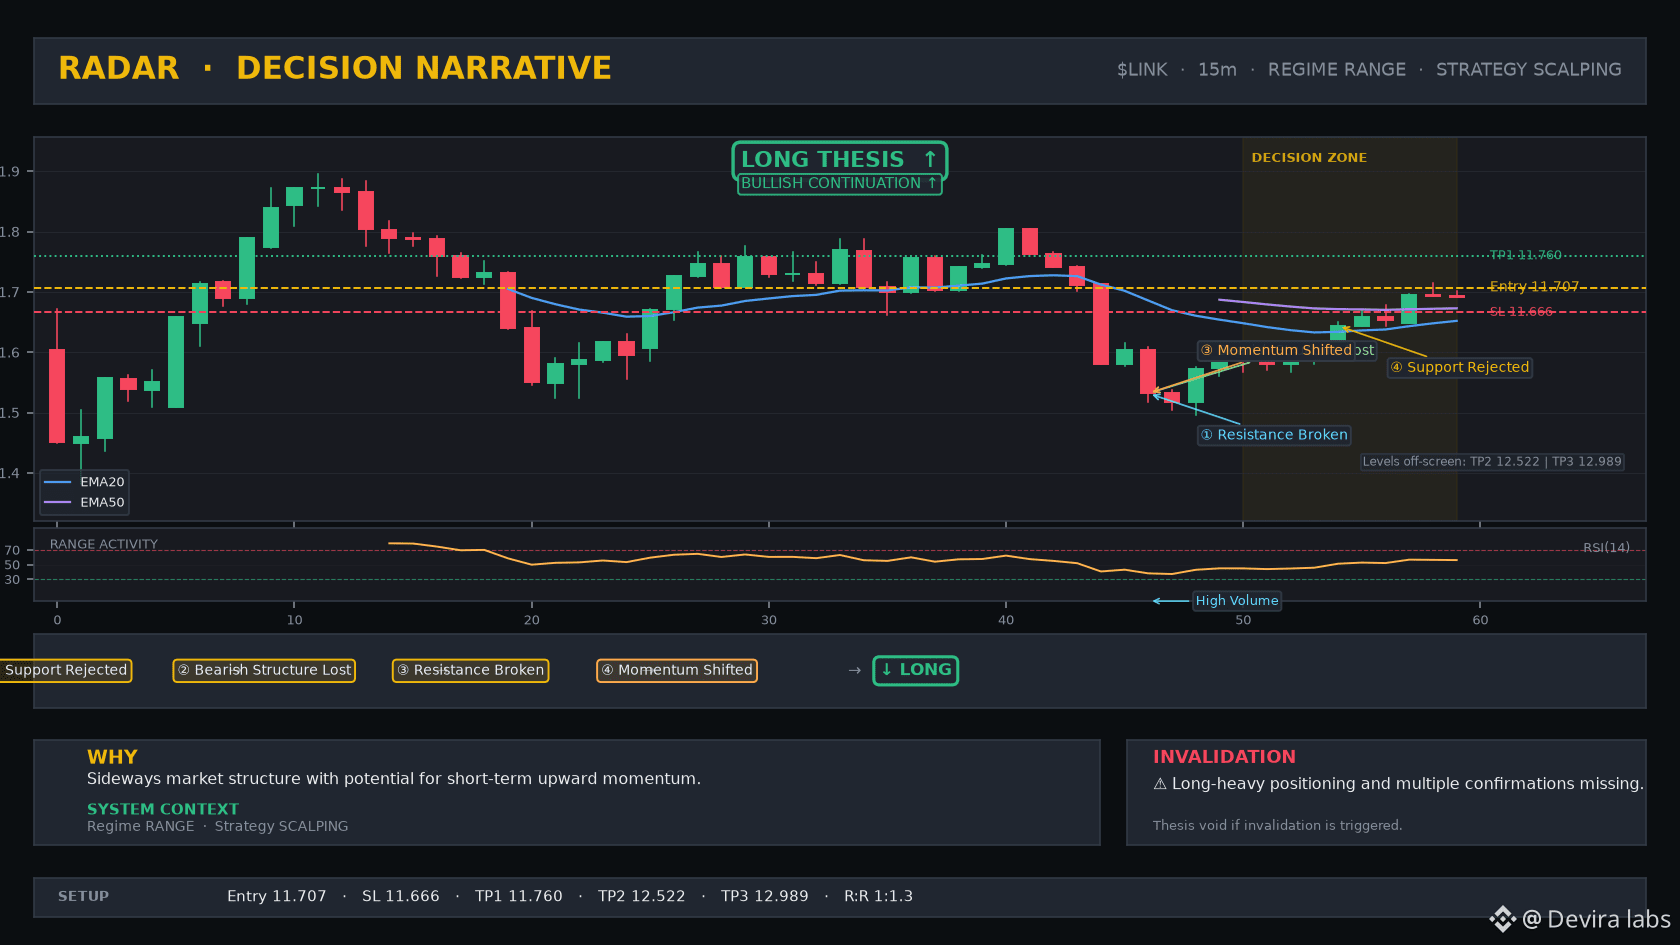Click the EMA20 legend entry
Screen dimensions: 1680x945
click(84, 482)
